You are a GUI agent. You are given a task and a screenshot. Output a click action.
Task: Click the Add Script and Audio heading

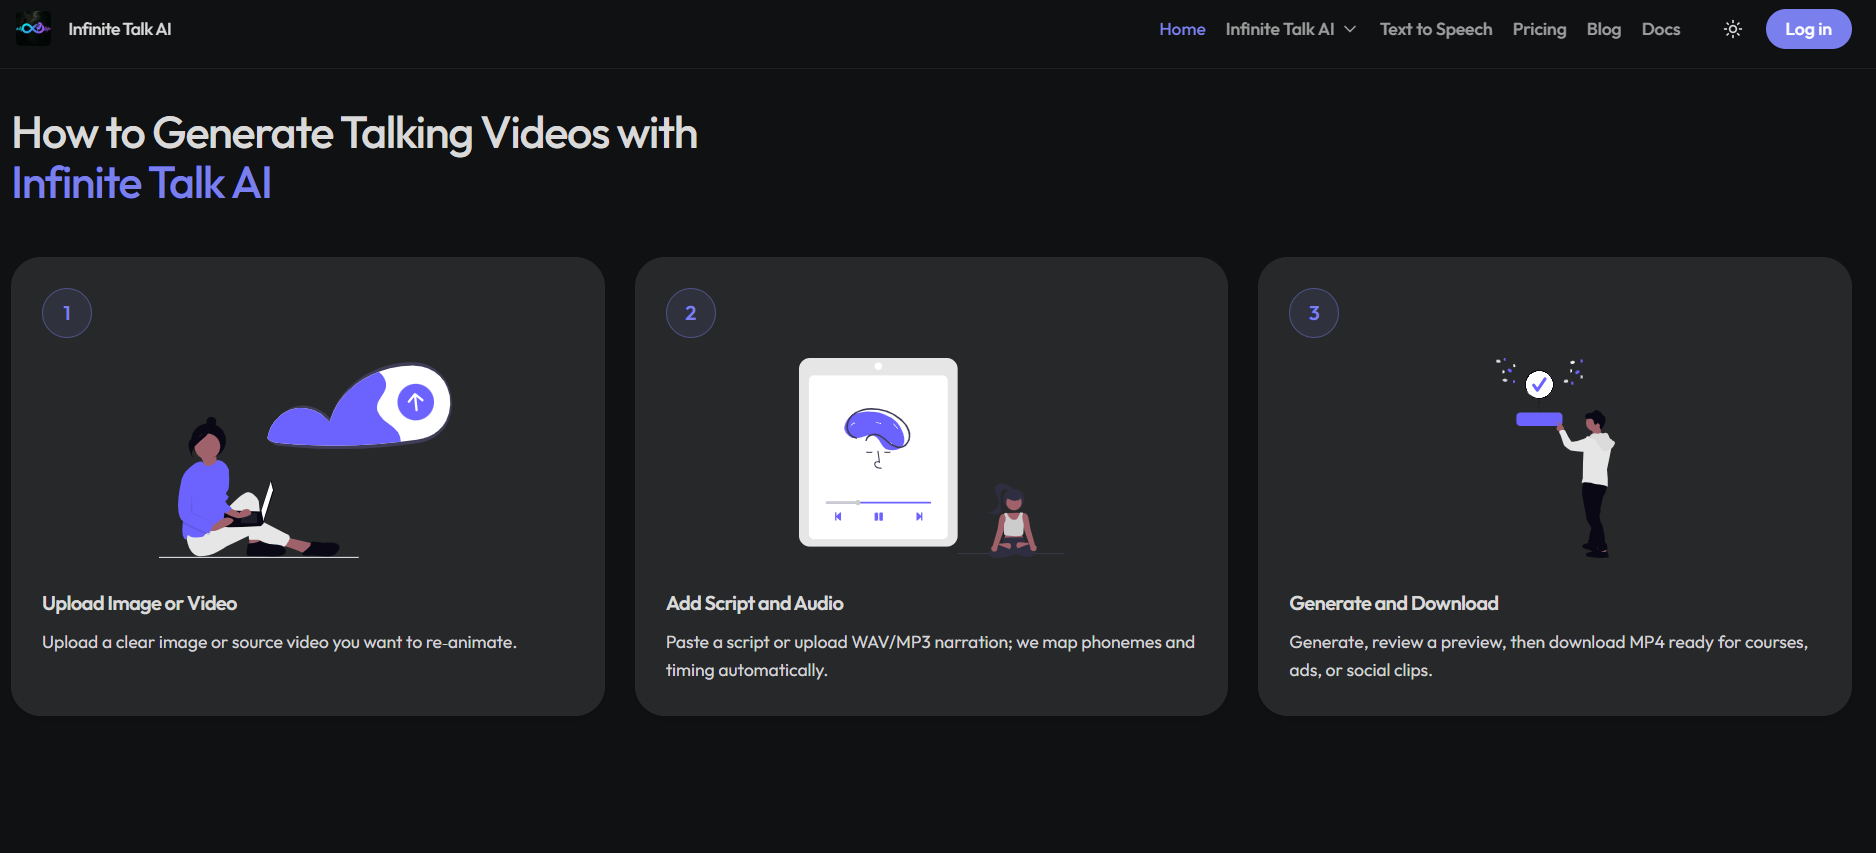tap(755, 603)
